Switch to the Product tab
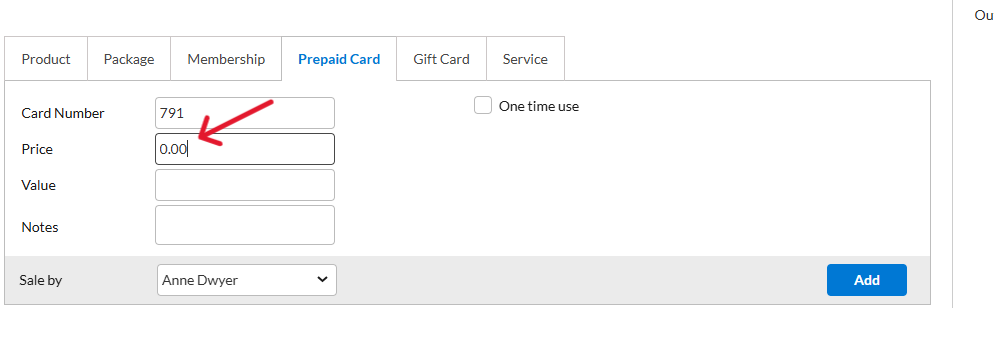The height and width of the screenshot is (363, 994). tap(46, 59)
